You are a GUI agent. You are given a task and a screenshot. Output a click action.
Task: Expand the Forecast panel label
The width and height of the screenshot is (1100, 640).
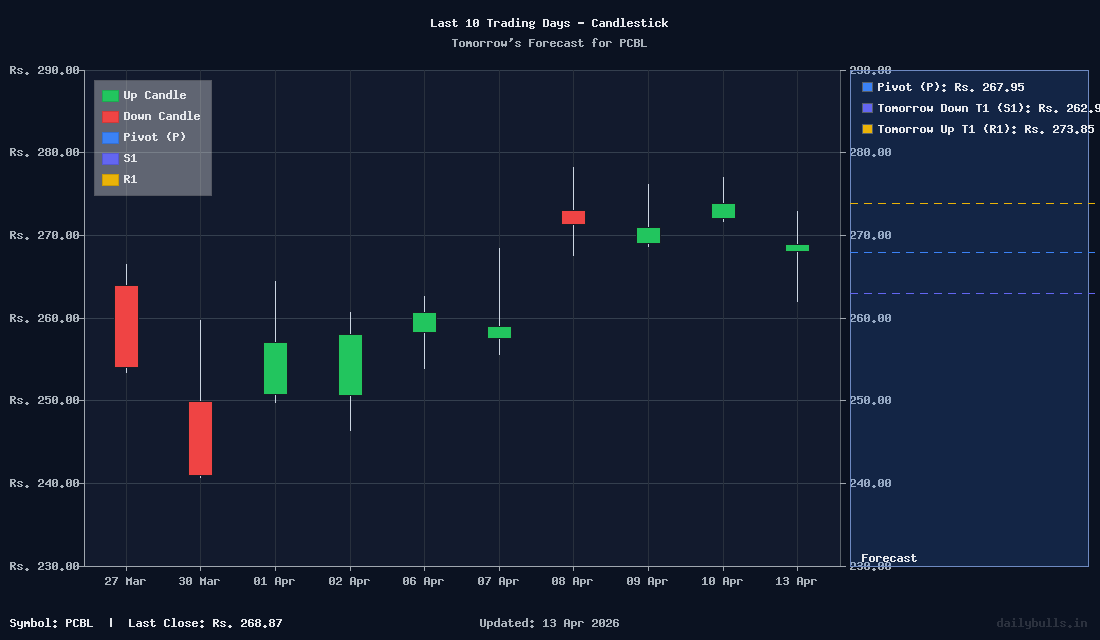click(890, 558)
